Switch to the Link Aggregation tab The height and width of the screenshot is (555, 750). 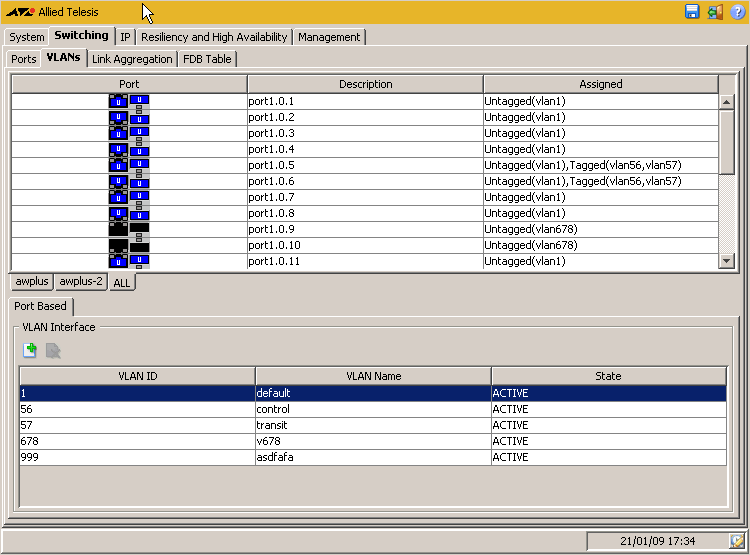[132, 59]
